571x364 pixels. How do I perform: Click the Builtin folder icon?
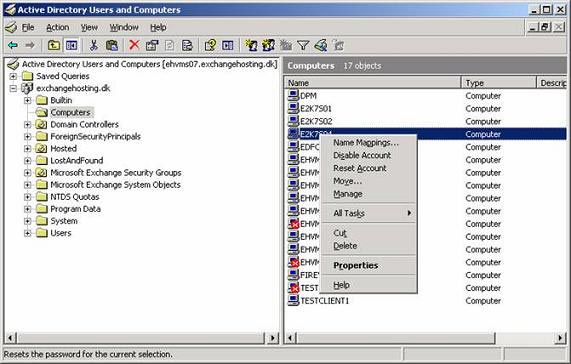tap(42, 100)
